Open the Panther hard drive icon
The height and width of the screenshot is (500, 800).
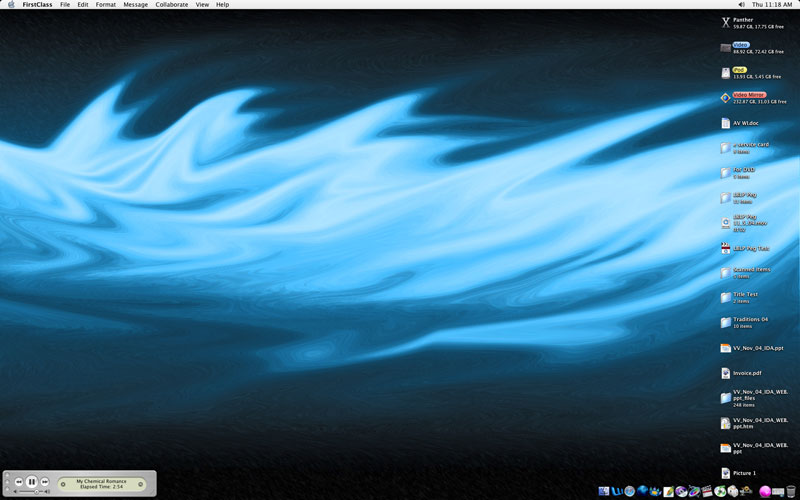pos(726,22)
